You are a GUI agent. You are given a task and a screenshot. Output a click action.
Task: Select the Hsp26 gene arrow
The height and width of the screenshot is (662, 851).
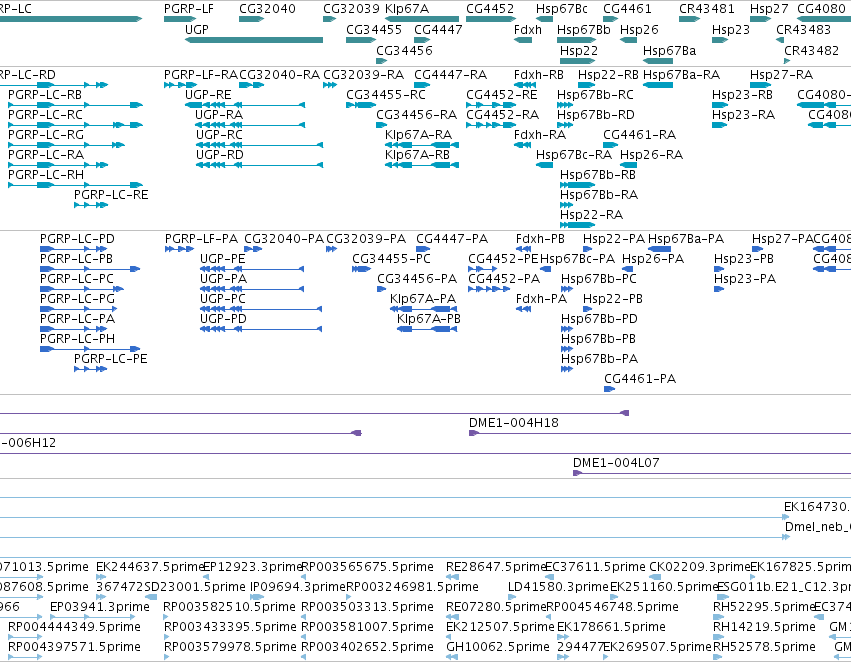(x=628, y=40)
